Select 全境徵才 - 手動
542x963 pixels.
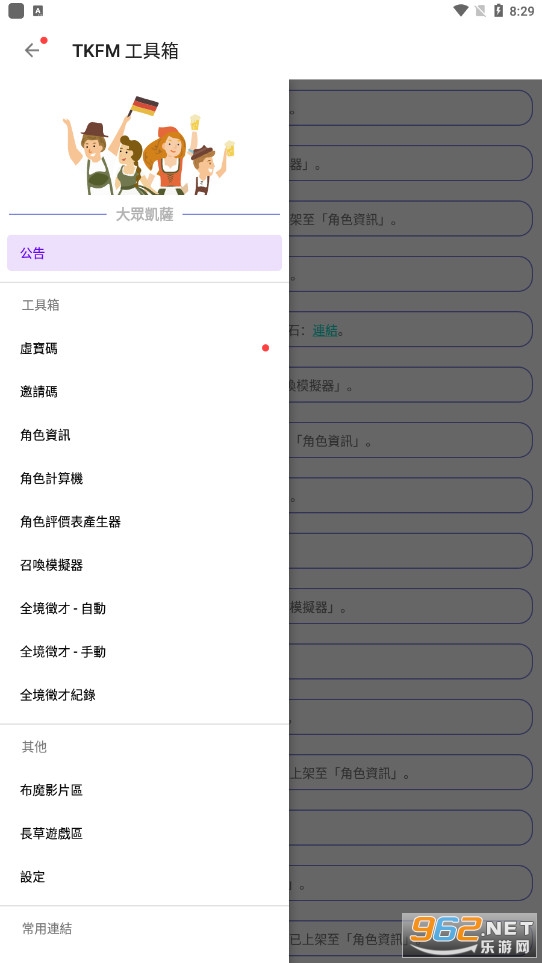(x=144, y=652)
